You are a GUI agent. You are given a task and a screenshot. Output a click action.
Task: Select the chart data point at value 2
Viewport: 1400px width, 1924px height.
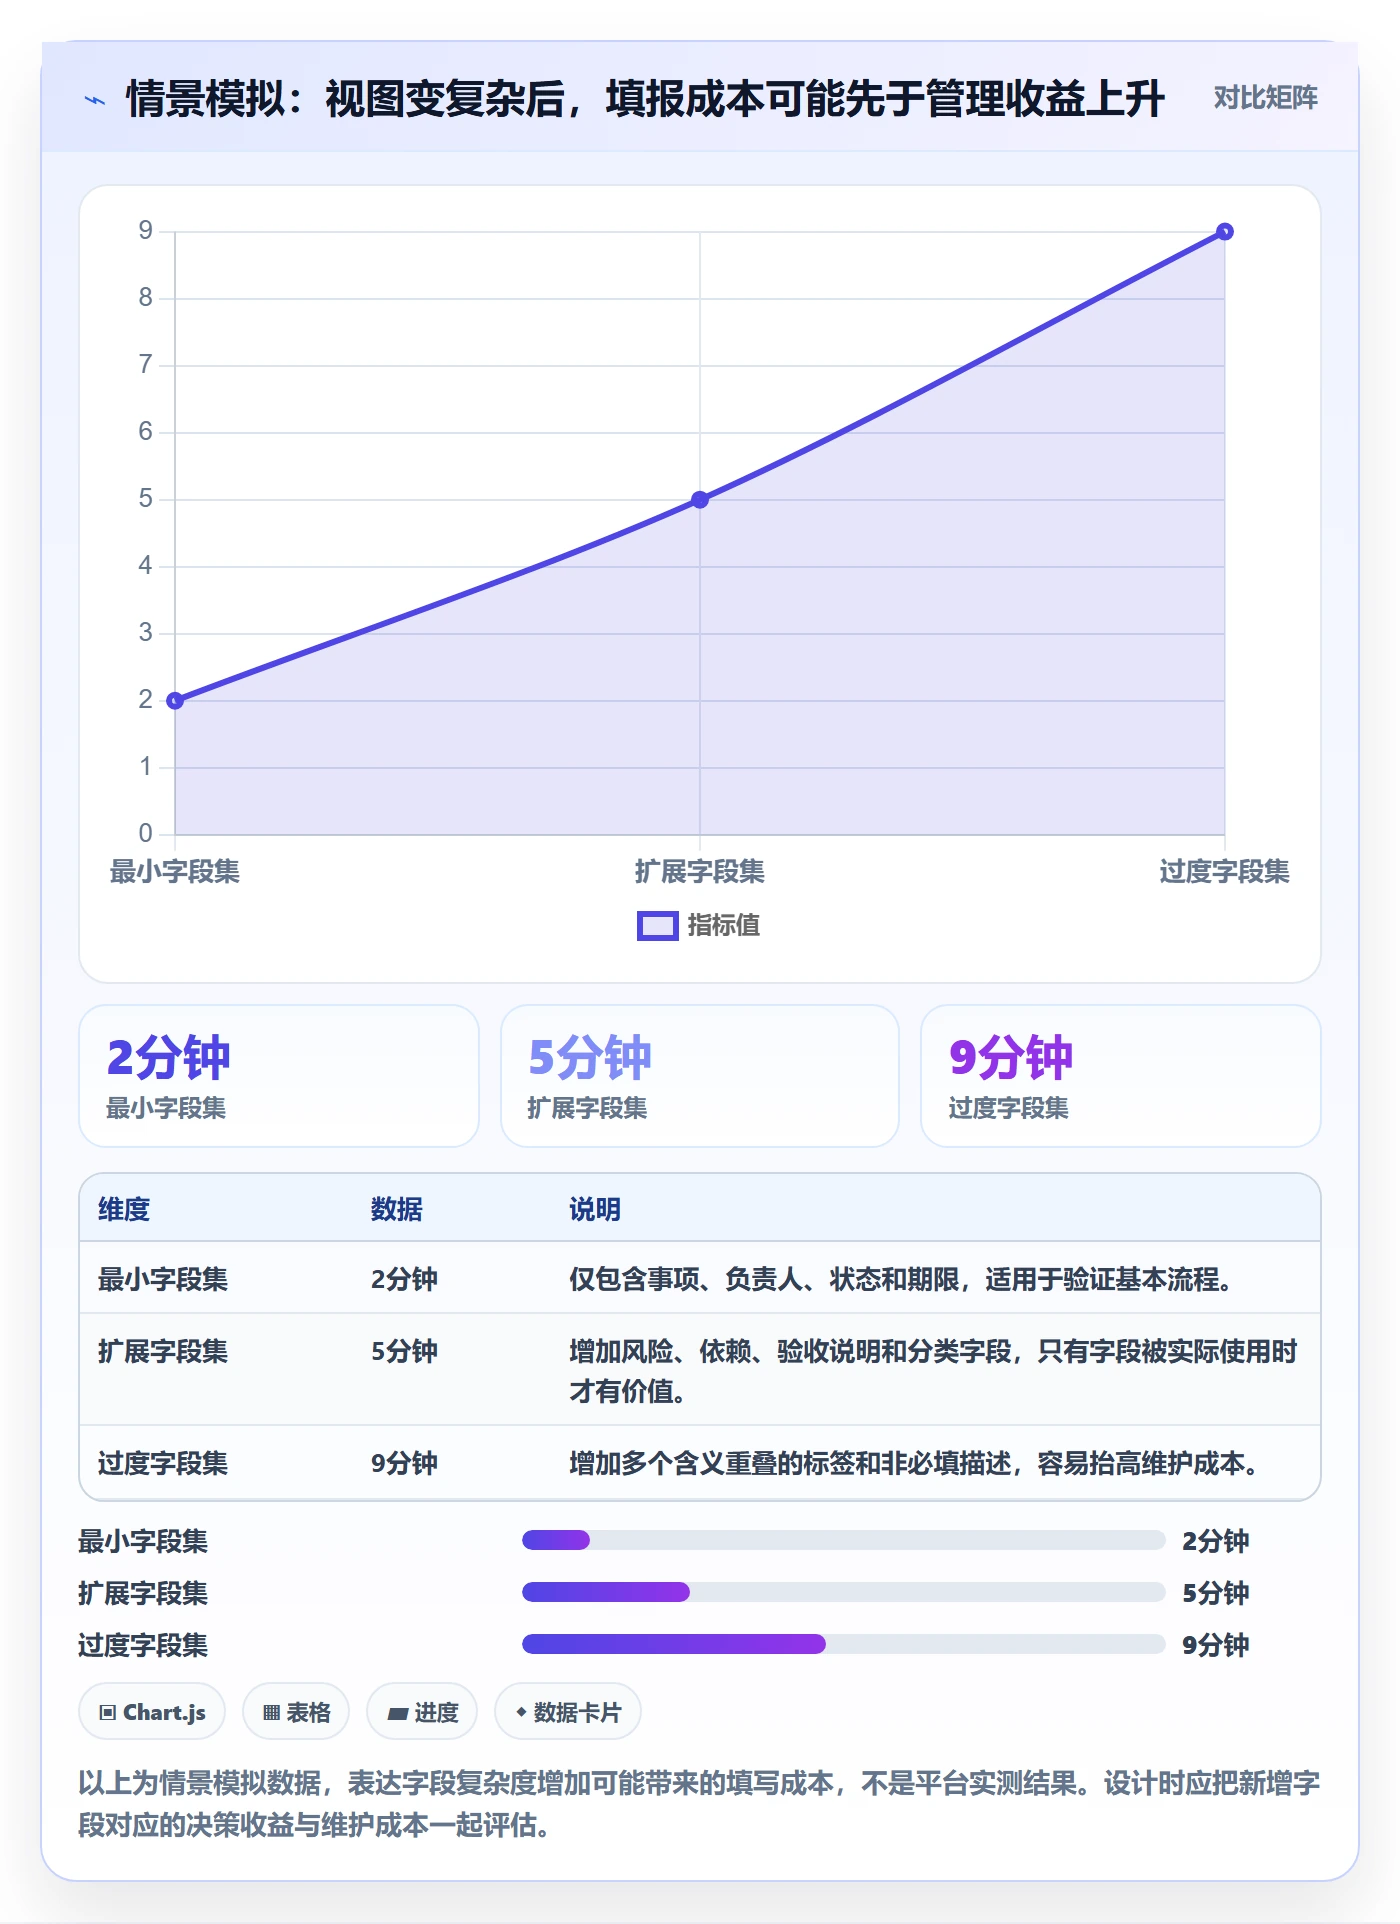(x=175, y=700)
